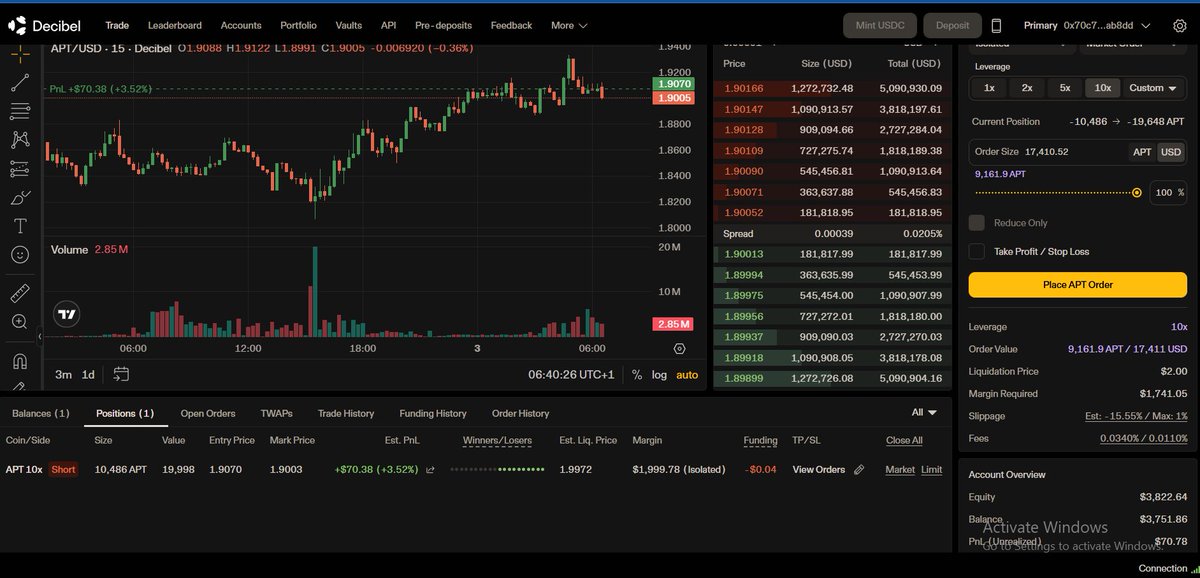
Task: Open the mobile device icon
Action: (996, 25)
